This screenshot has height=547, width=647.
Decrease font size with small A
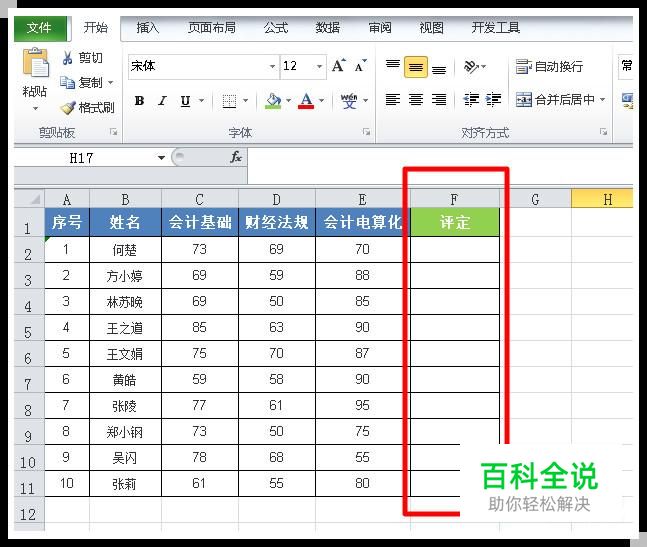click(361, 66)
